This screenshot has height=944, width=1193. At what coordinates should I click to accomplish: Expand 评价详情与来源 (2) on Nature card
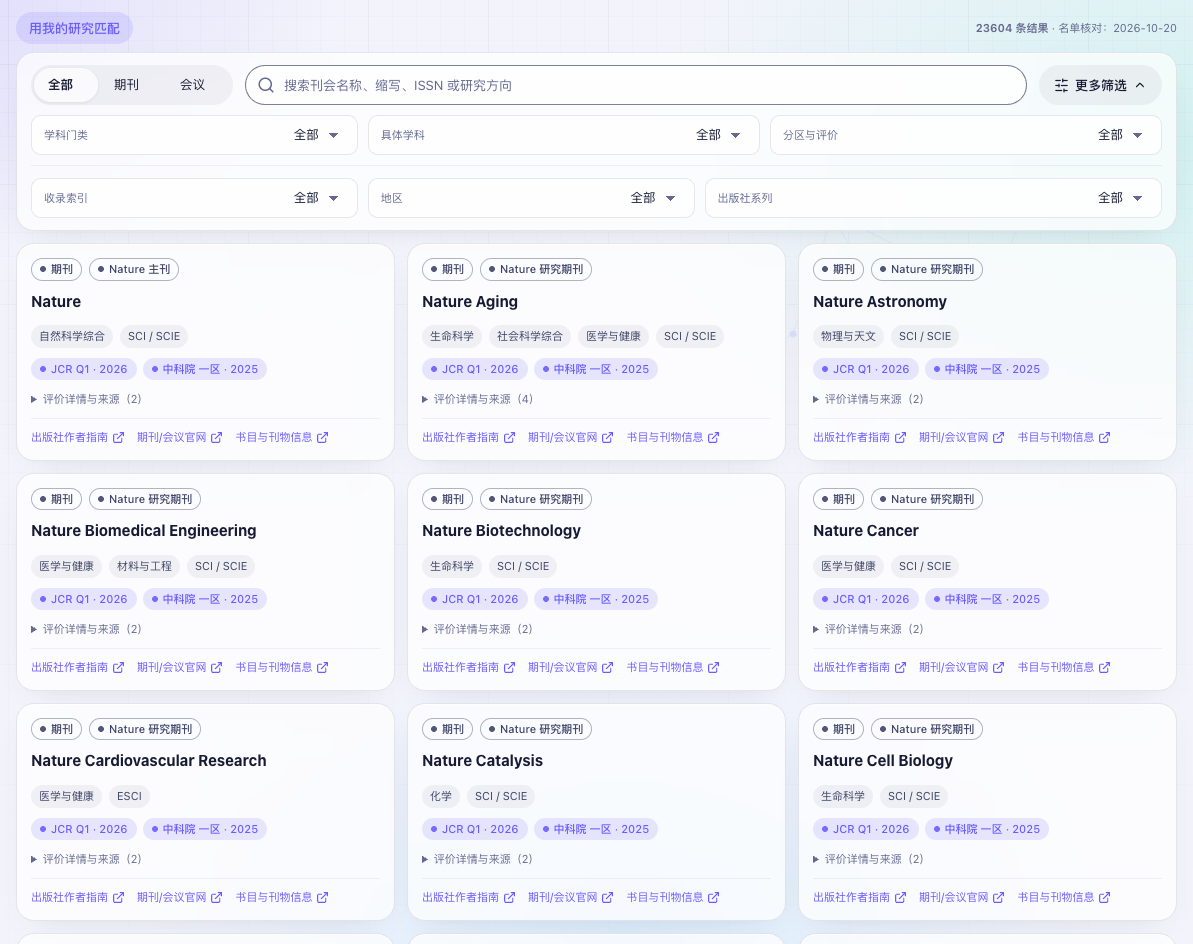87,399
